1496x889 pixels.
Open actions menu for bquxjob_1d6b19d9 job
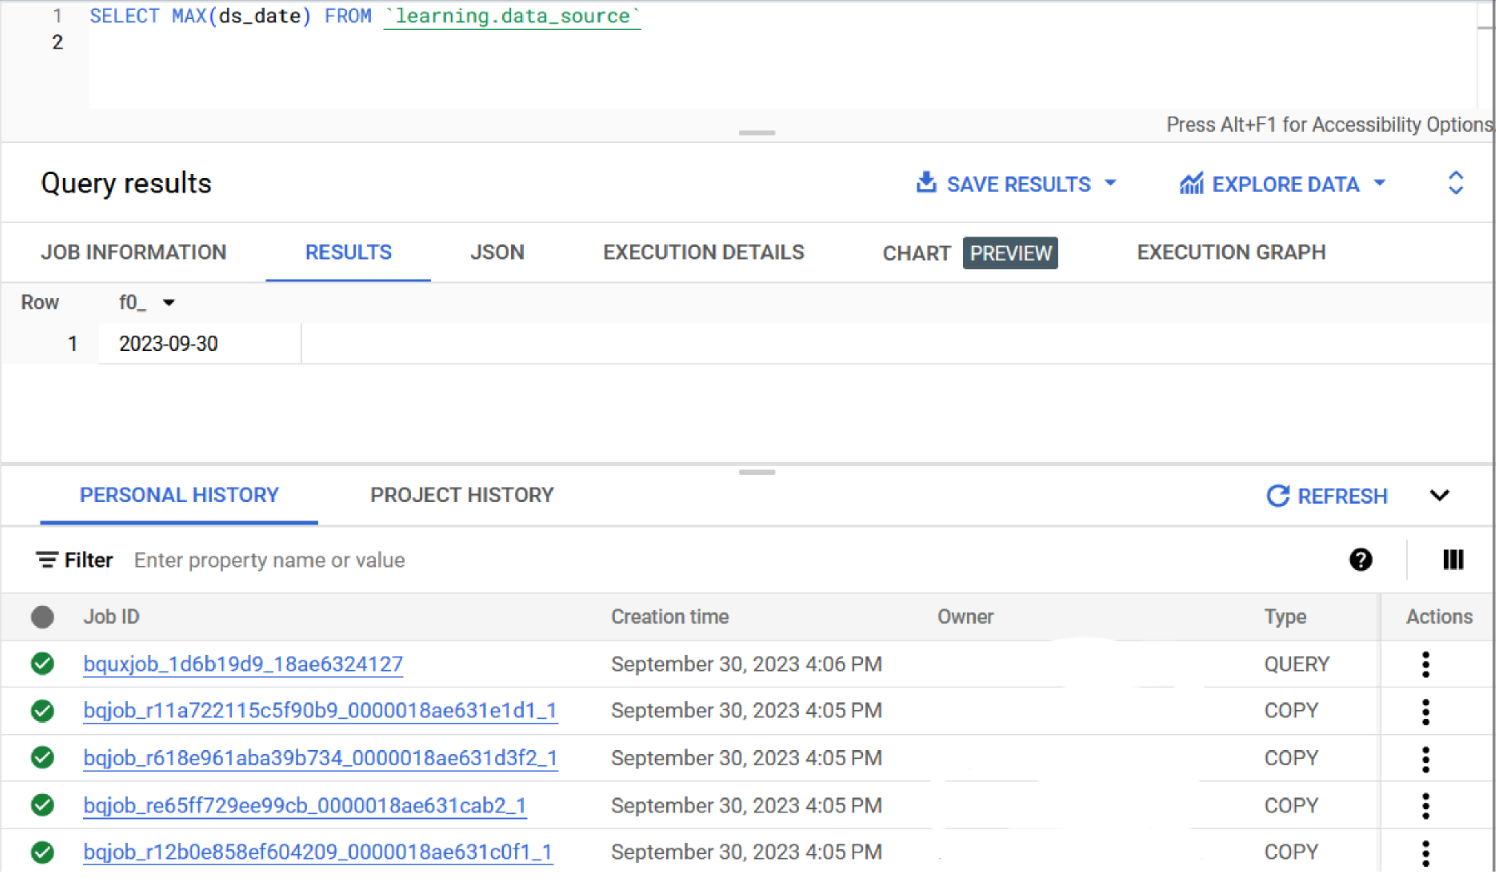pyautogui.click(x=1425, y=664)
